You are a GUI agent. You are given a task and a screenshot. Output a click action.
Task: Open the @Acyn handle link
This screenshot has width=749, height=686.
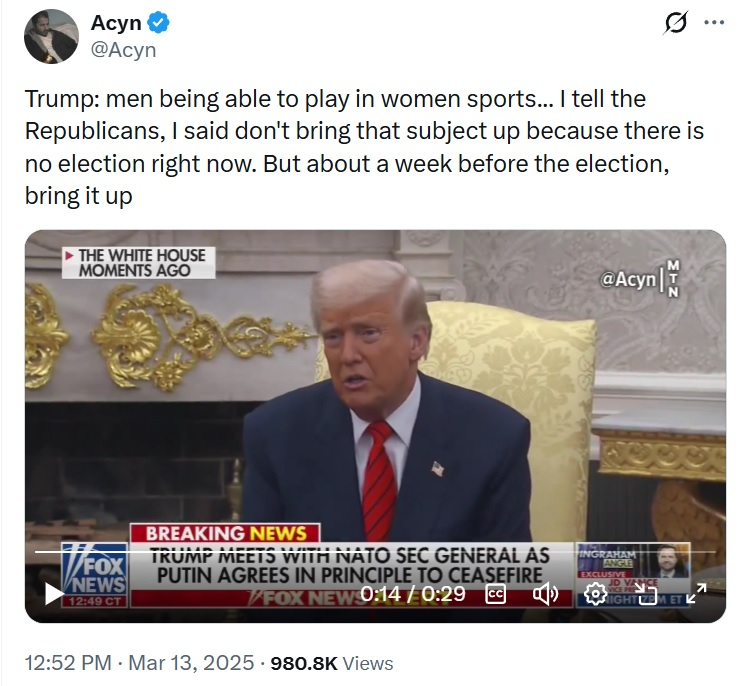coord(123,49)
